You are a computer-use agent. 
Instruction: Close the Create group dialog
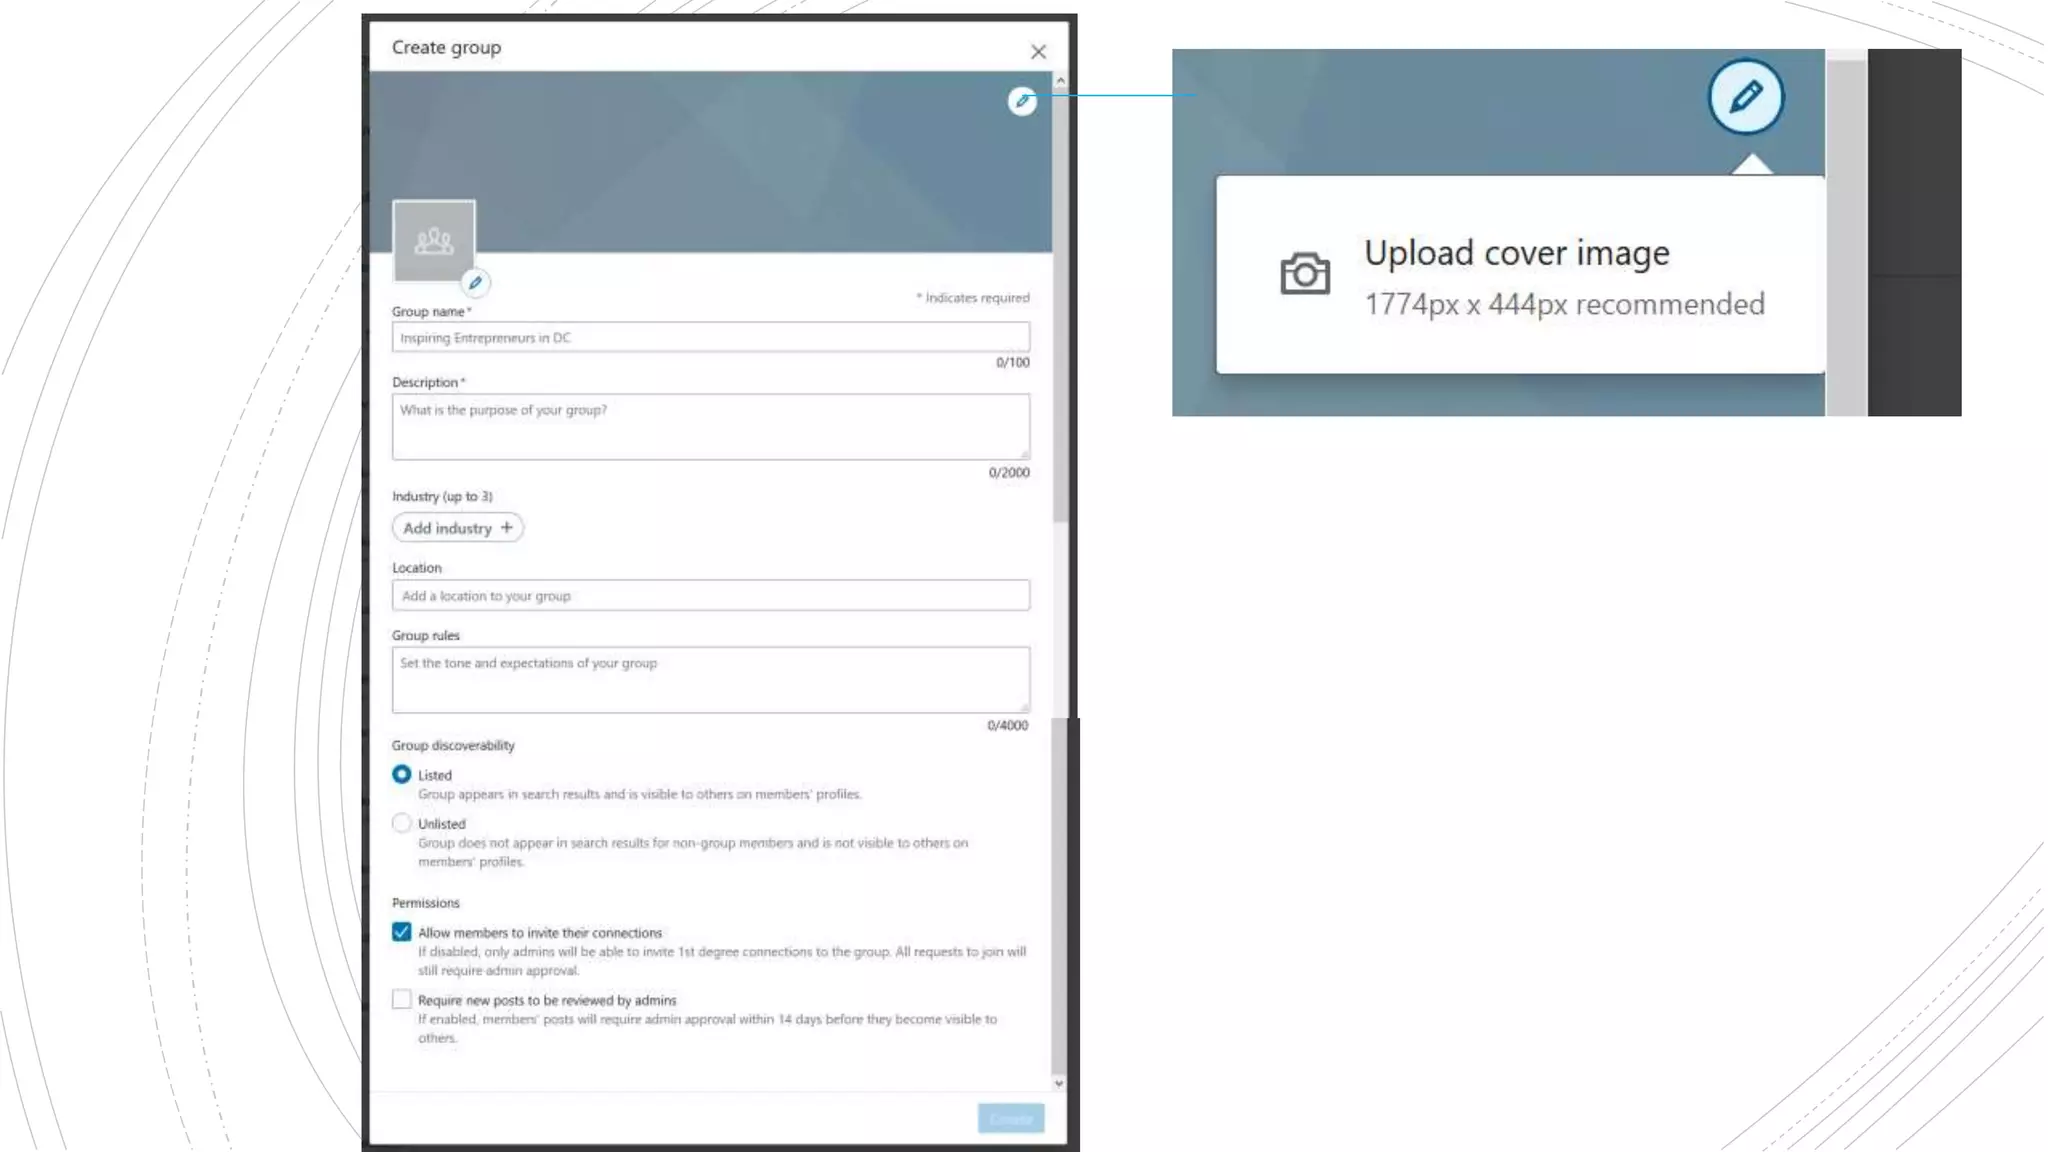1038,52
